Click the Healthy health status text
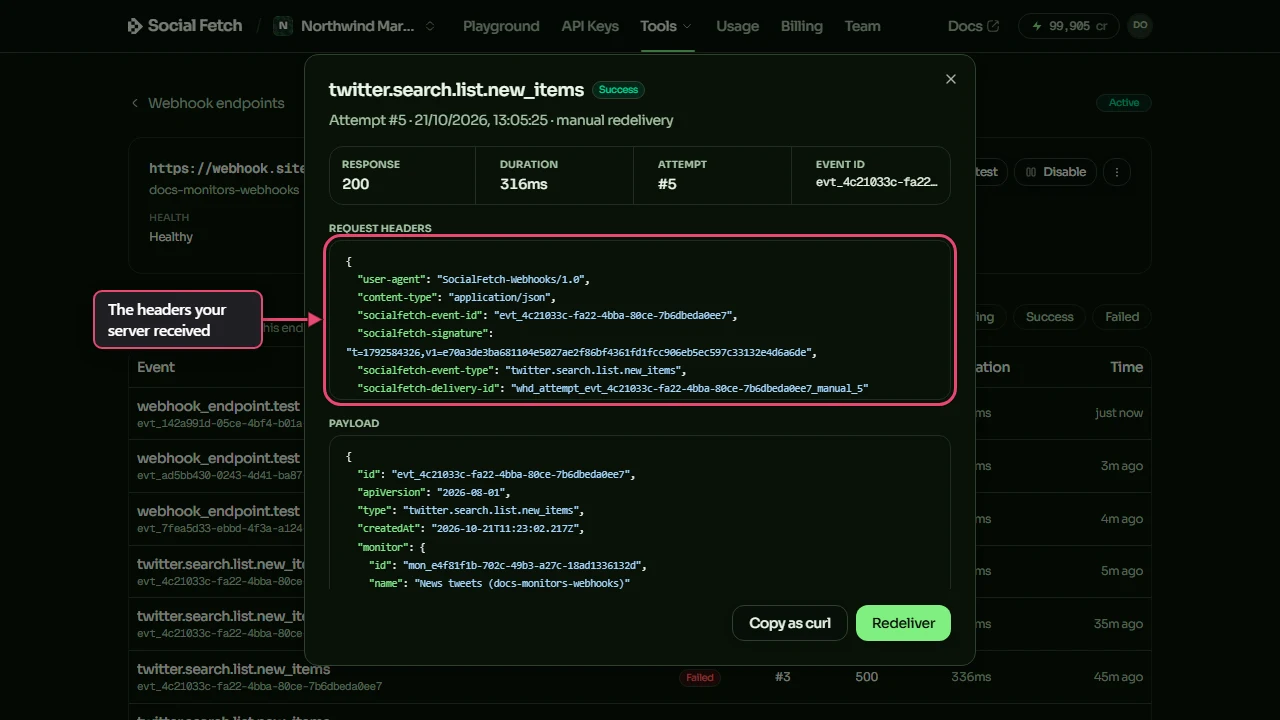Image resolution: width=1280 pixels, height=720 pixels. pos(171,237)
